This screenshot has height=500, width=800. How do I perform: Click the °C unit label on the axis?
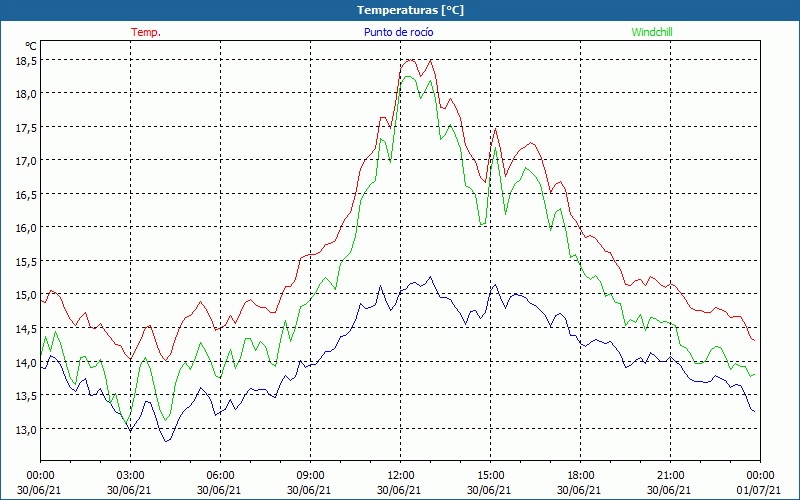click(x=31, y=46)
